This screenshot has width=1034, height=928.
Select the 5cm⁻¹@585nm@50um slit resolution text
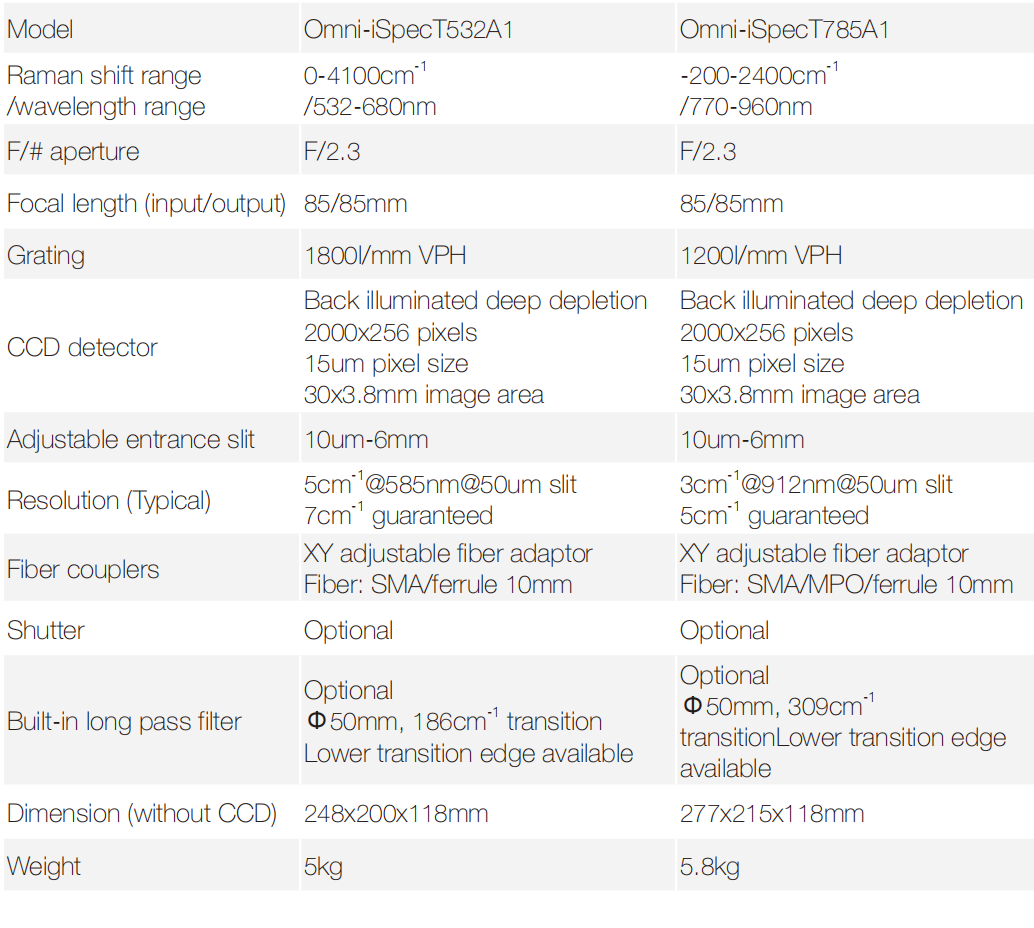[440, 485]
